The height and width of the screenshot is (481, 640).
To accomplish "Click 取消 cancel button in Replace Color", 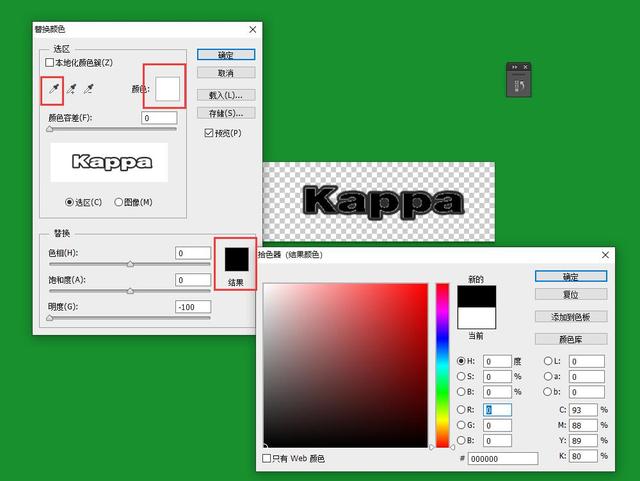I will [226, 73].
